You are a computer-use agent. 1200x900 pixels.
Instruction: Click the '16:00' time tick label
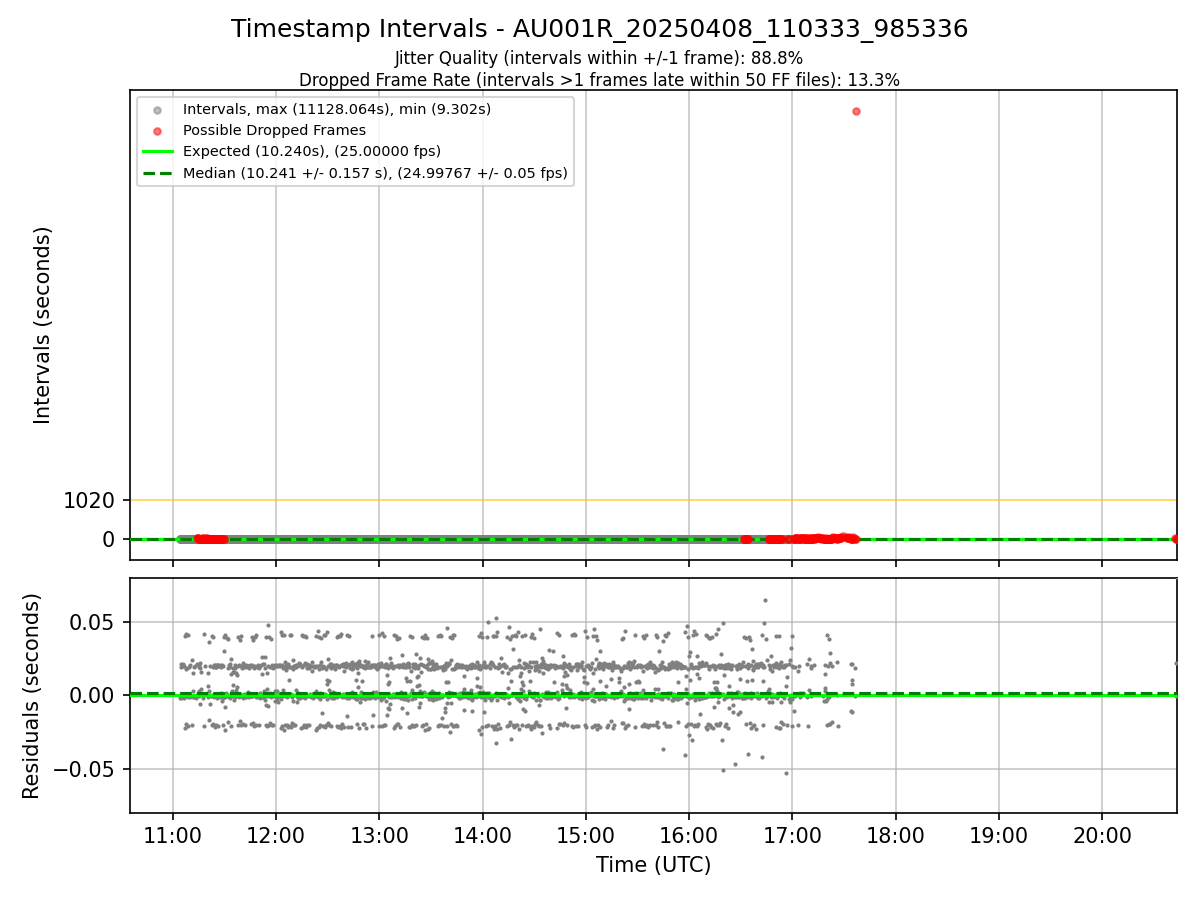pyautogui.click(x=689, y=835)
